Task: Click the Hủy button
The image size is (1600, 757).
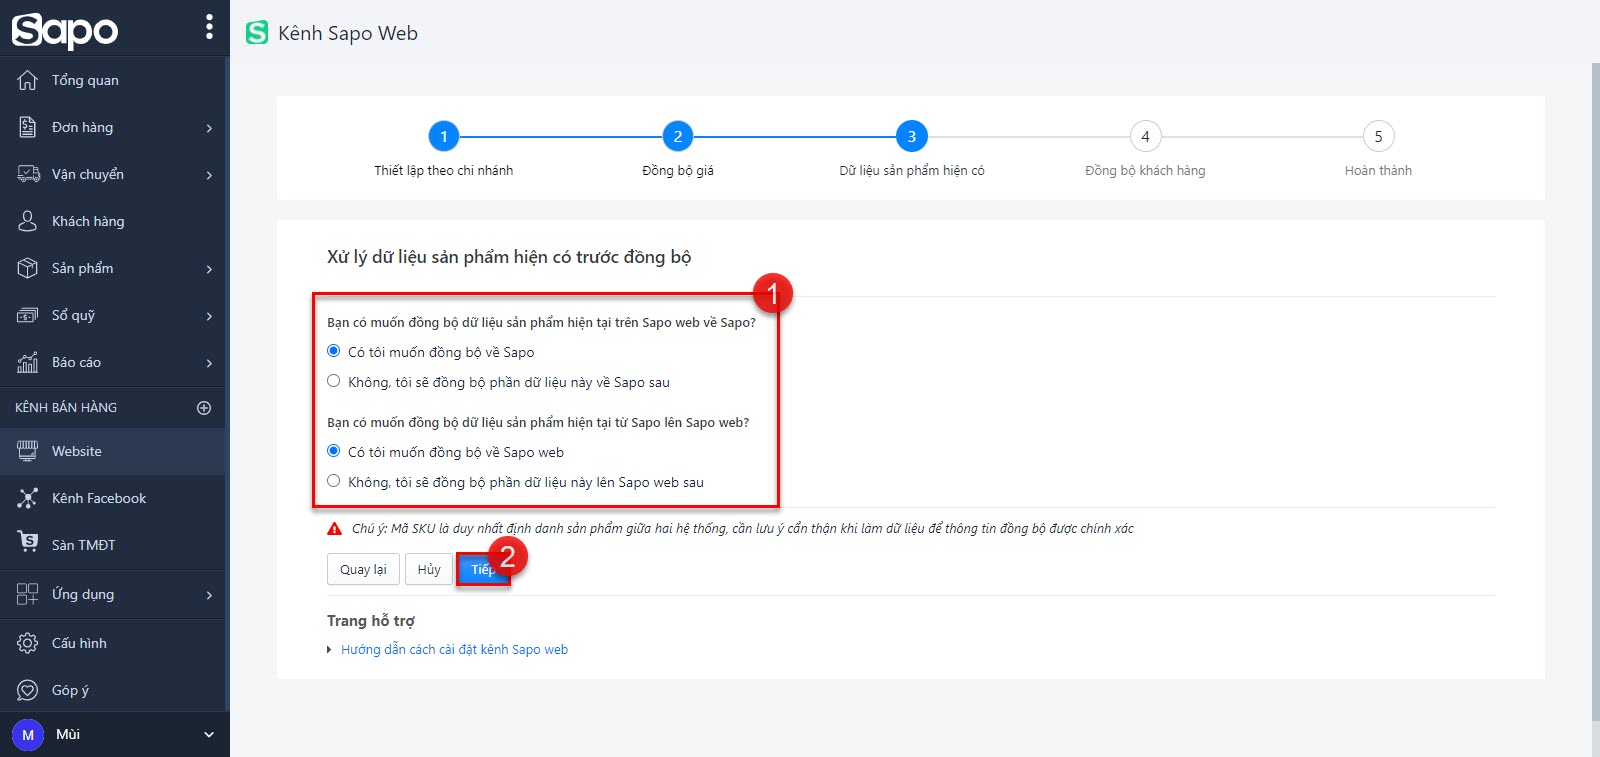Action: [429, 569]
